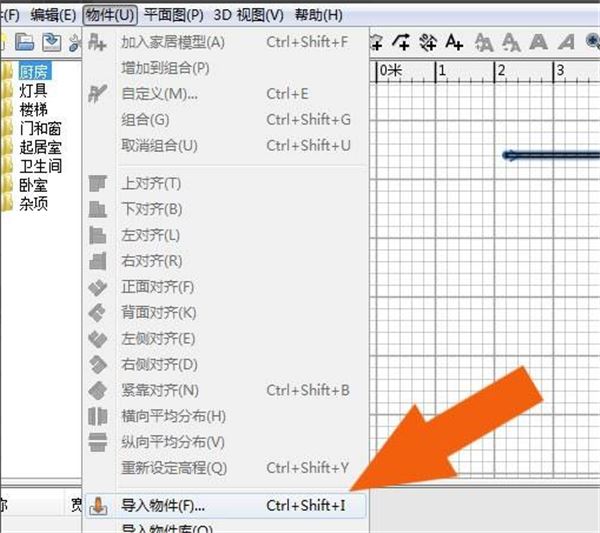Choose 自定义(M)... menu entry
600x533 pixels.
pyautogui.click(x=225, y=94)
